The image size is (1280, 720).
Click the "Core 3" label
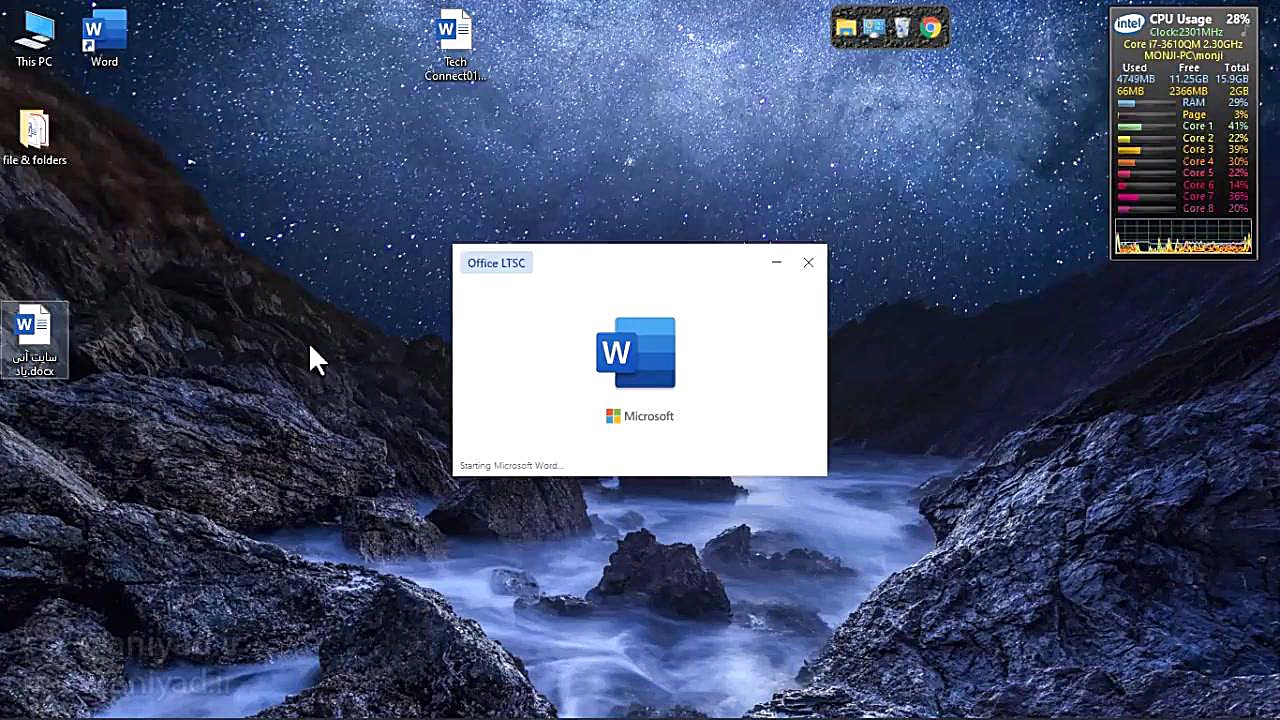click(x=1198, y=150)
